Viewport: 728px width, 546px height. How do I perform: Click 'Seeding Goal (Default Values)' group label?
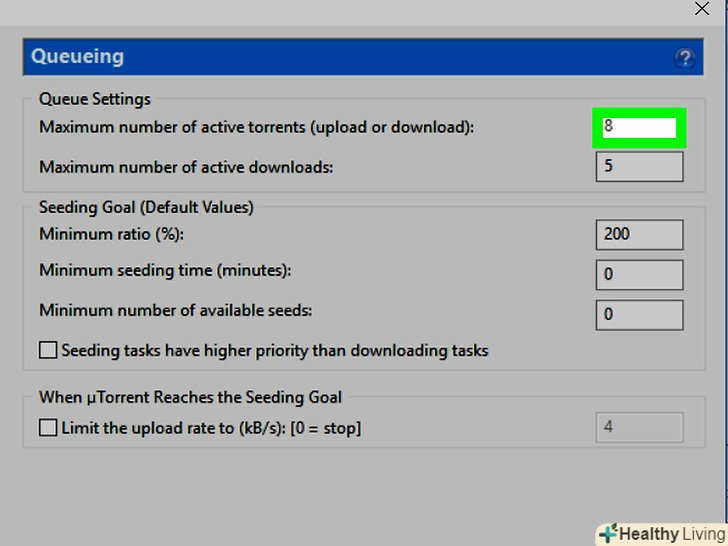click(x=146, y=207)
